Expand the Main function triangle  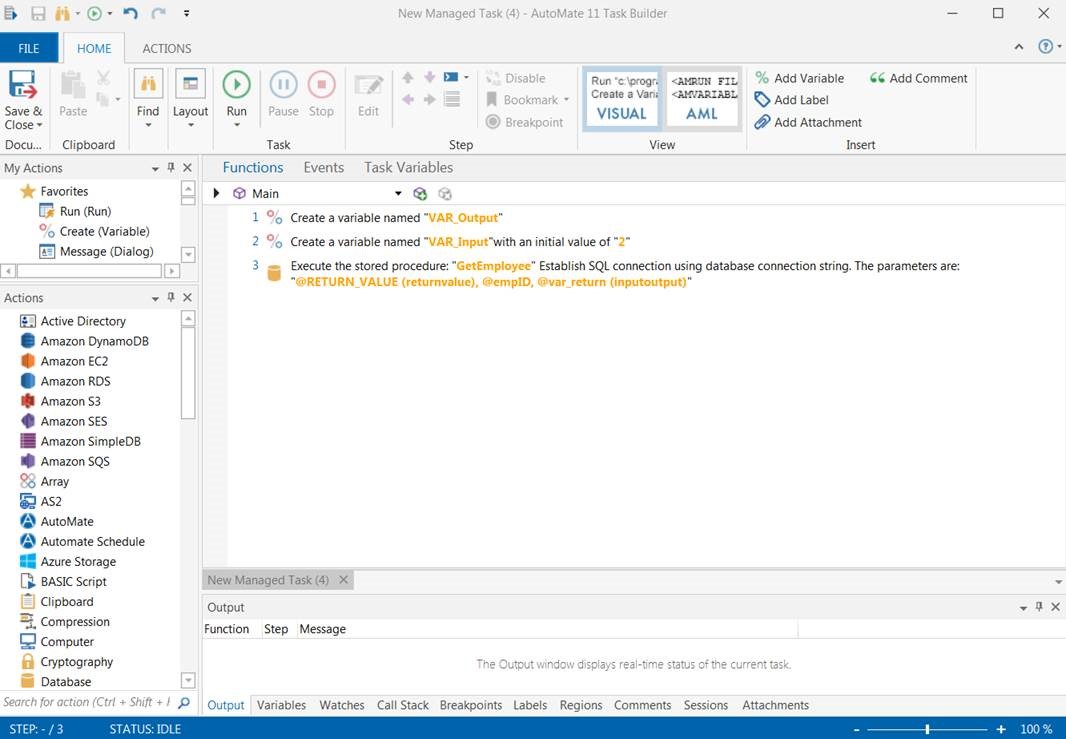[216, 193]
